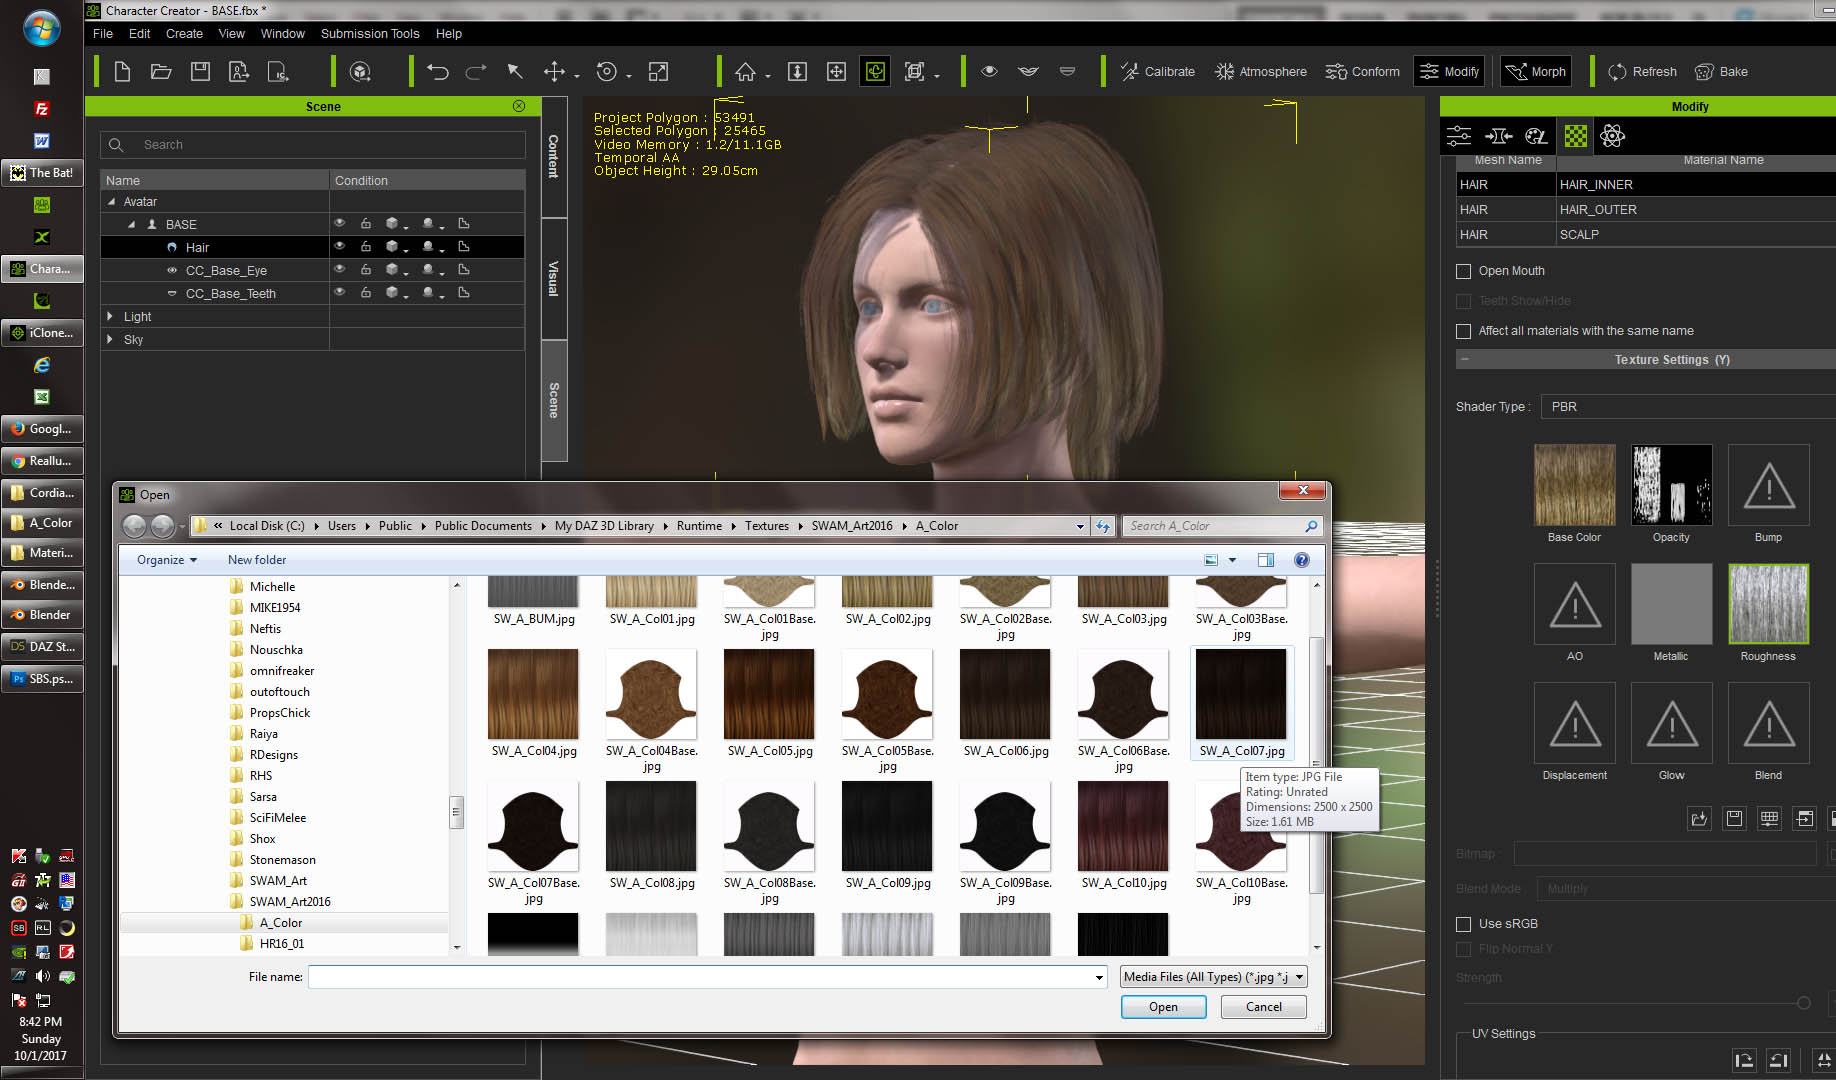Image resolution: width=1836 pixels, height=1080 pixels.
Task: Activate the Move tool icon
Action: tap(554, 72)
